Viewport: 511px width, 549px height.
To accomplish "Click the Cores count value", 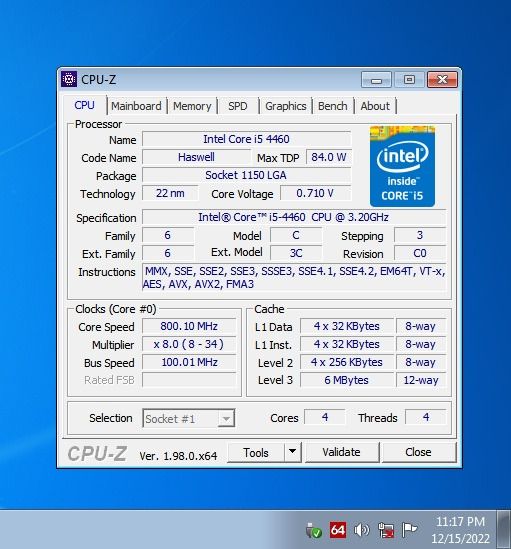I will (x=325, y=417).
